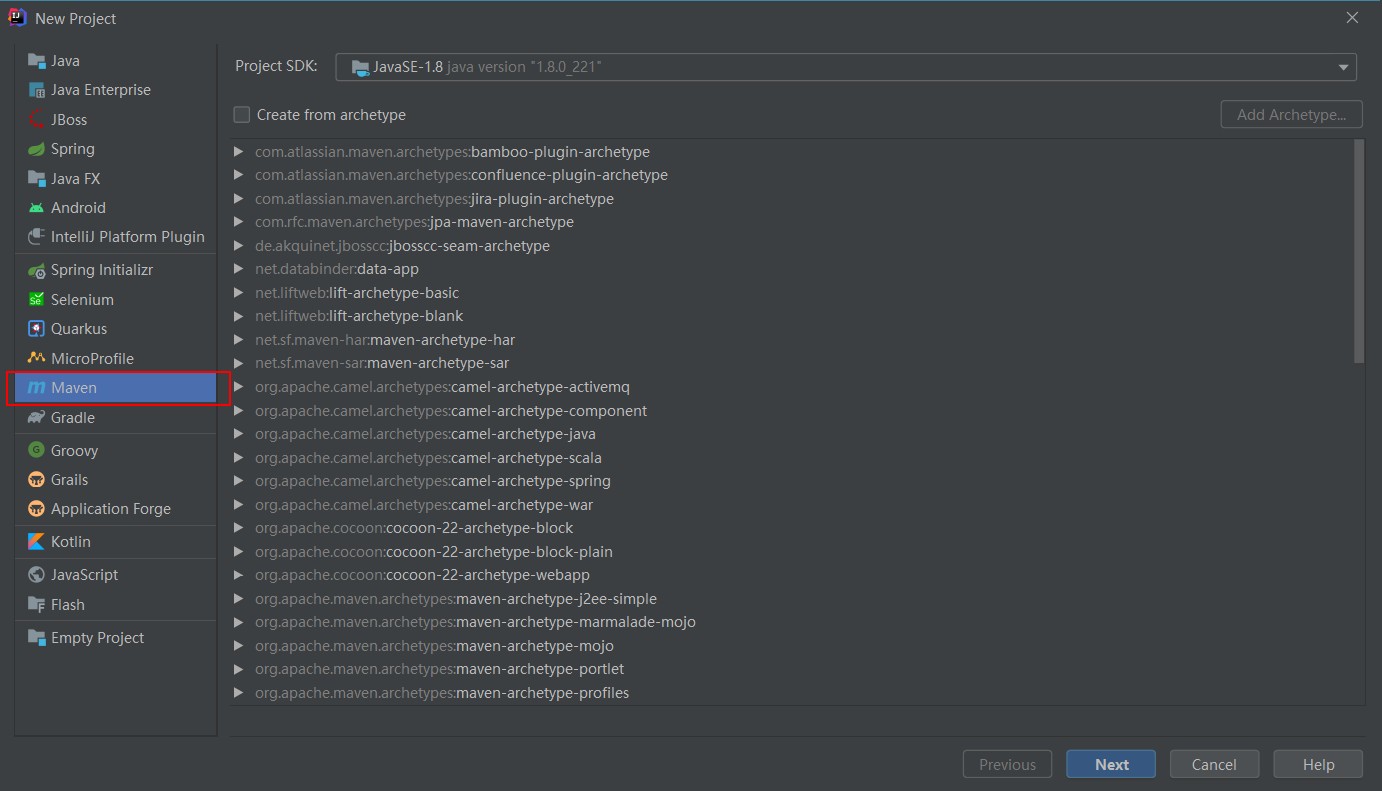Select maven-archetype-profiles row
Image resolution: width=1382 pixels, height=791 pixels.
click(792, 693)
